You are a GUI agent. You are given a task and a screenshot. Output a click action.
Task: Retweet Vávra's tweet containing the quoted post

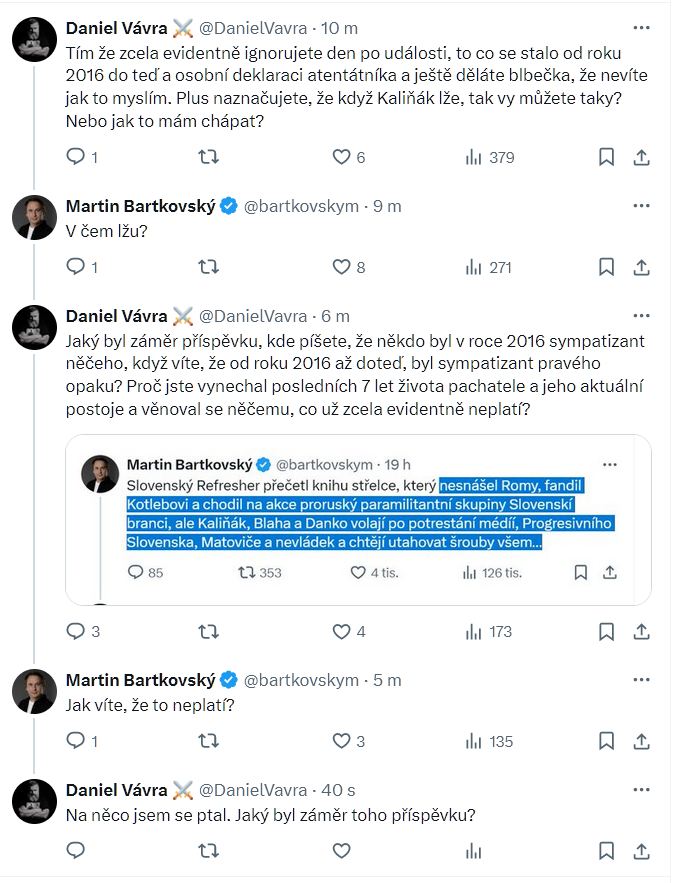tap(207, 631)
